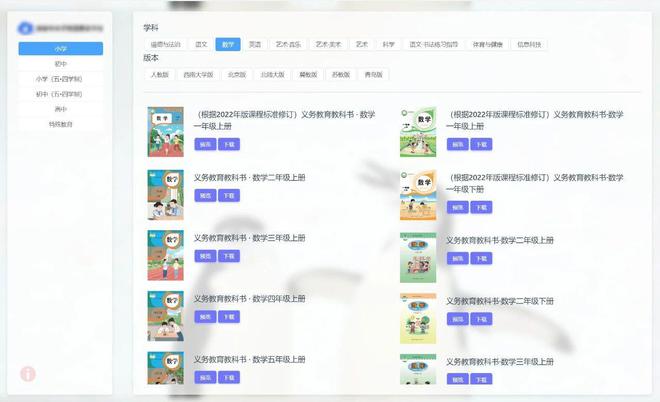Screen dimensions: 660x402
Task: Download the 数学四年级上册 textbook
Action: [x=229, y=317]
